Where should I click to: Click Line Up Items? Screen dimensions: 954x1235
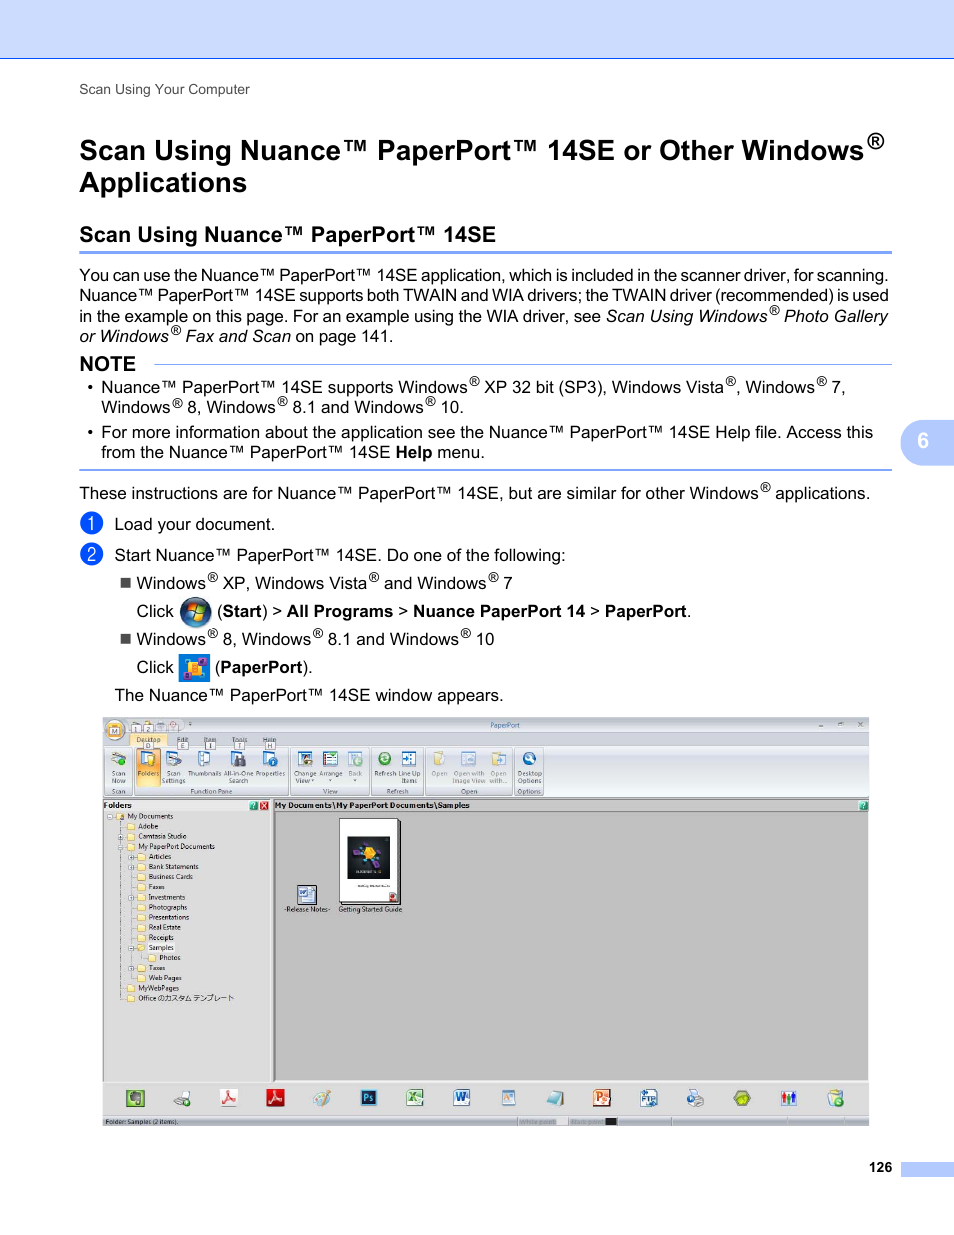coord(409,767)
